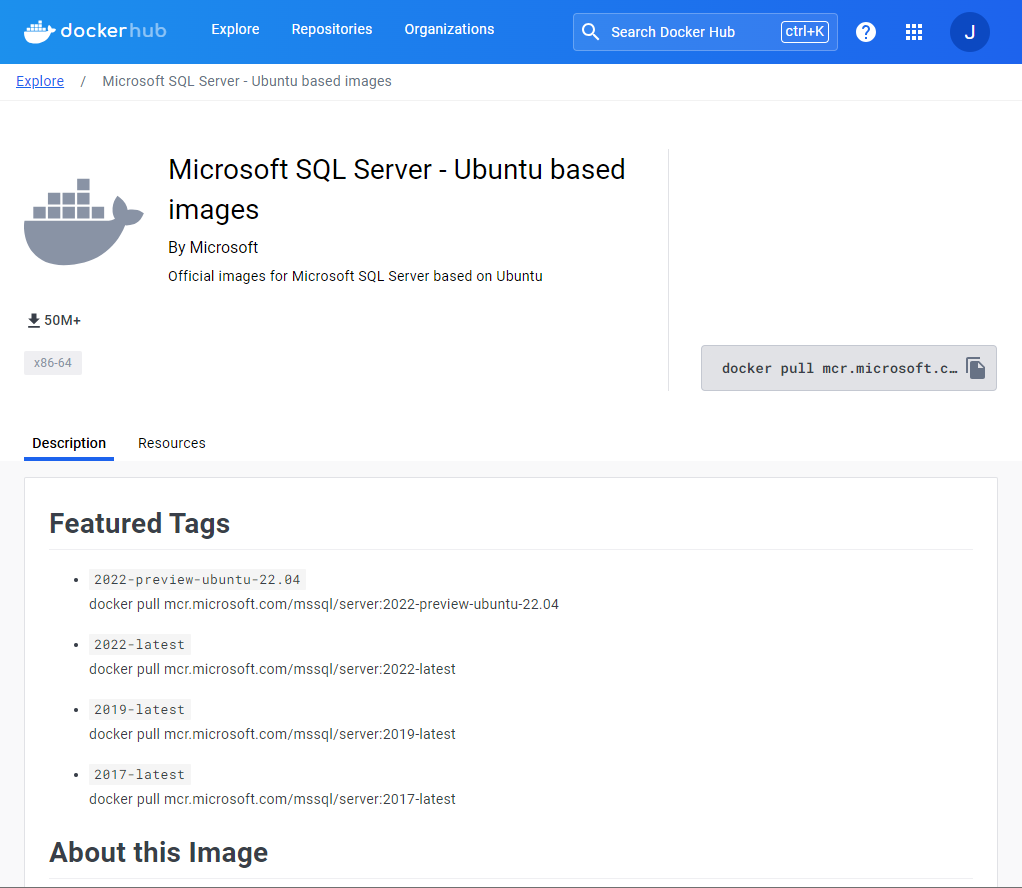The image size is (1022, 888).
Task: Click the magnifier search icon
Action: pyautogui.click(x=590, y=32)
